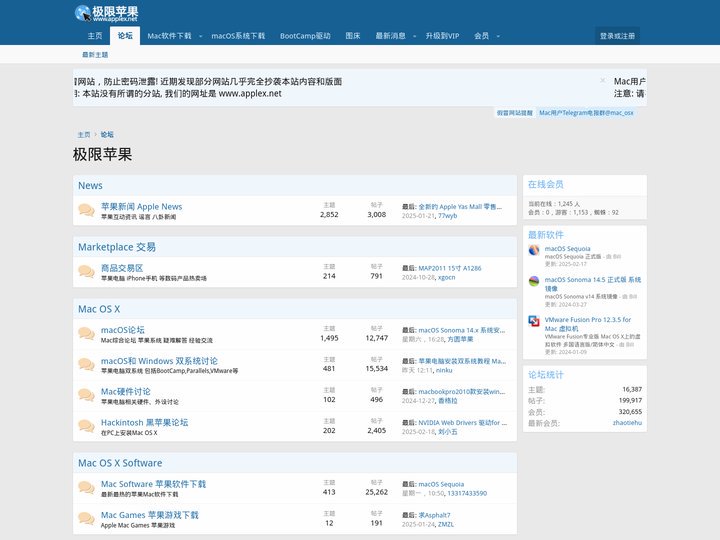
Task: Click the macOS Sequoia software icon in sidebar
Action: (534, 250)
